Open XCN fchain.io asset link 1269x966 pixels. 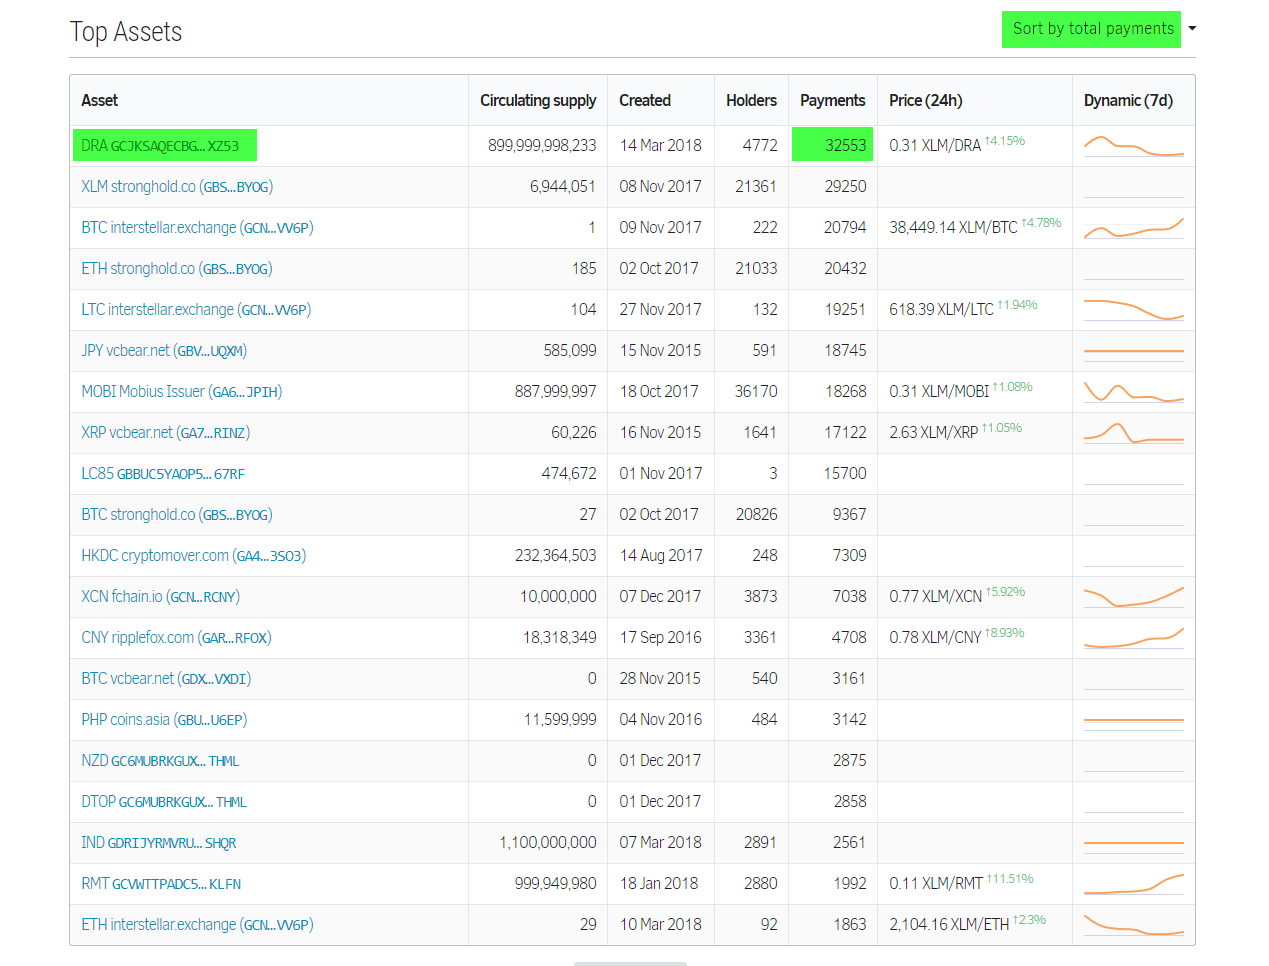coord(161,597)
